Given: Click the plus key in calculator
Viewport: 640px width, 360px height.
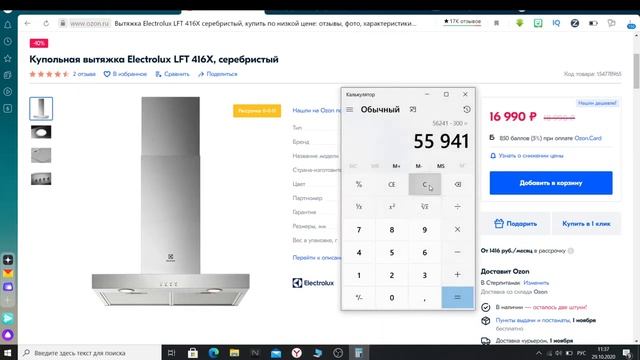Looking at the screenshot, I should 458,275.
